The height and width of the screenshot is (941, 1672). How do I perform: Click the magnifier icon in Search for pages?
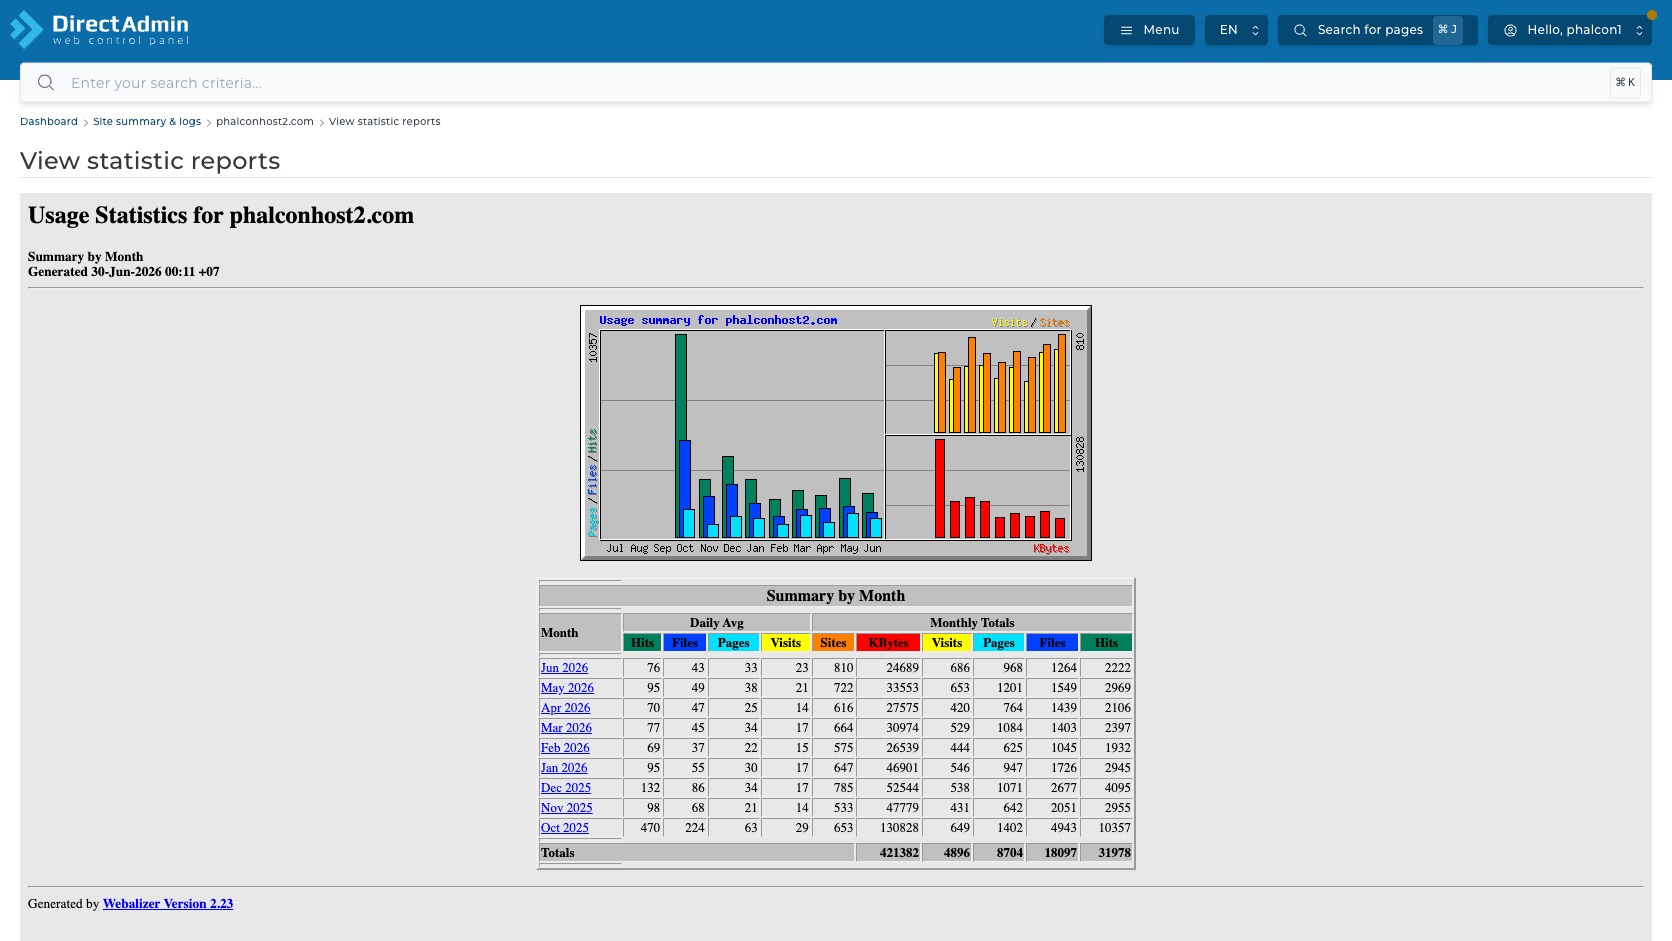(x=1300, y=30)
